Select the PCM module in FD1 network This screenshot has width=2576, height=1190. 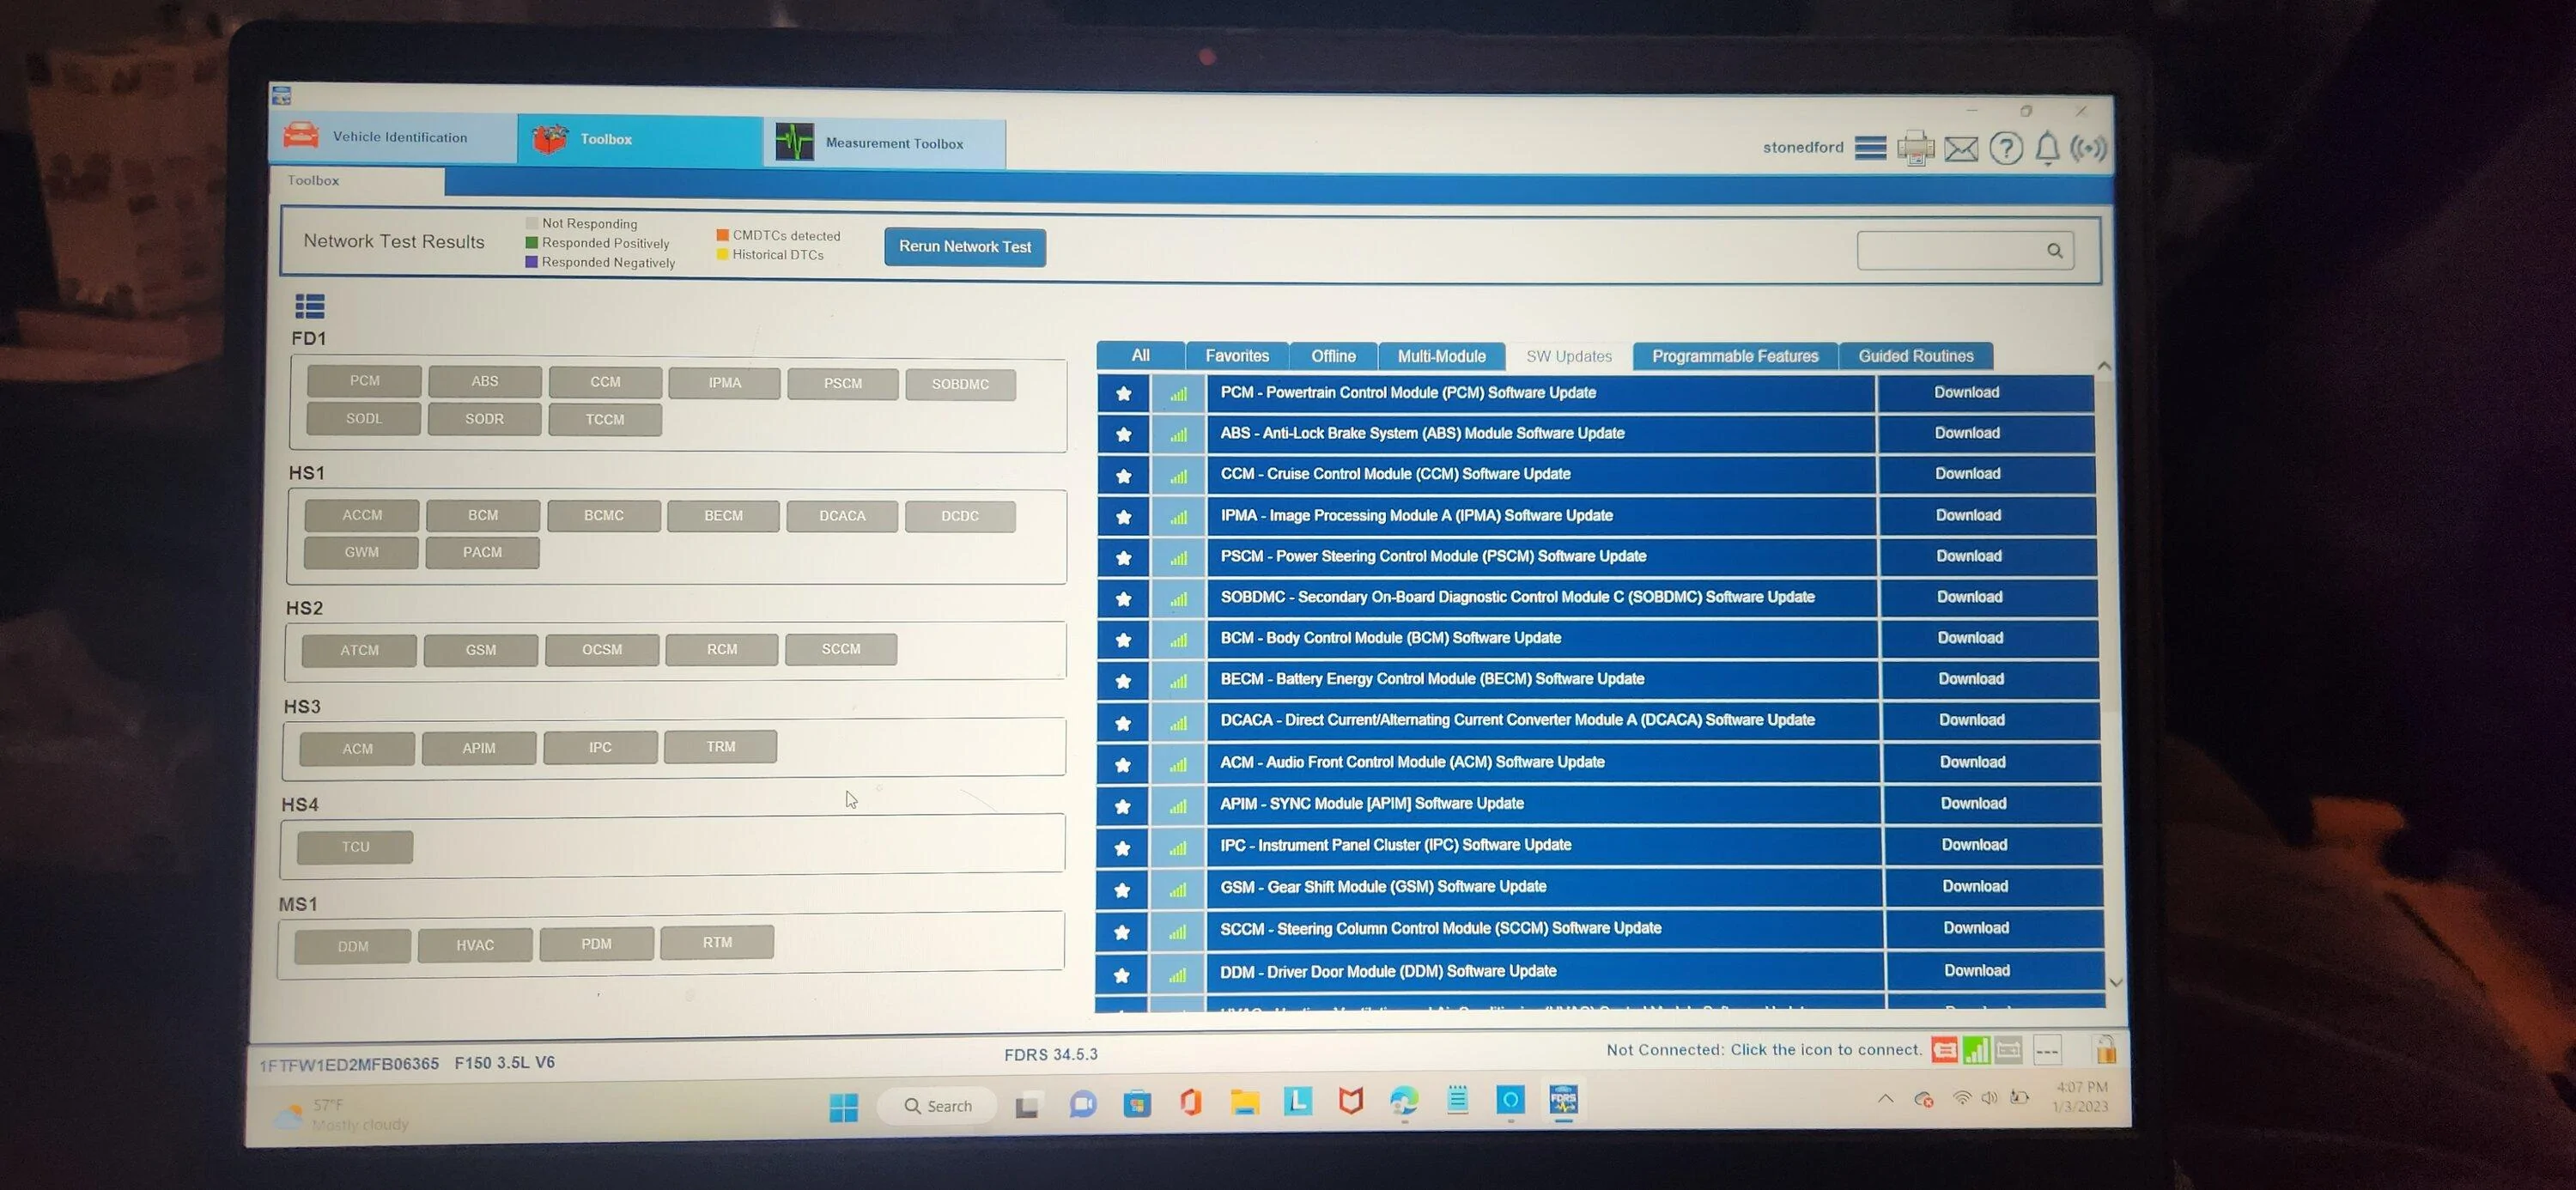click(364, 381)
